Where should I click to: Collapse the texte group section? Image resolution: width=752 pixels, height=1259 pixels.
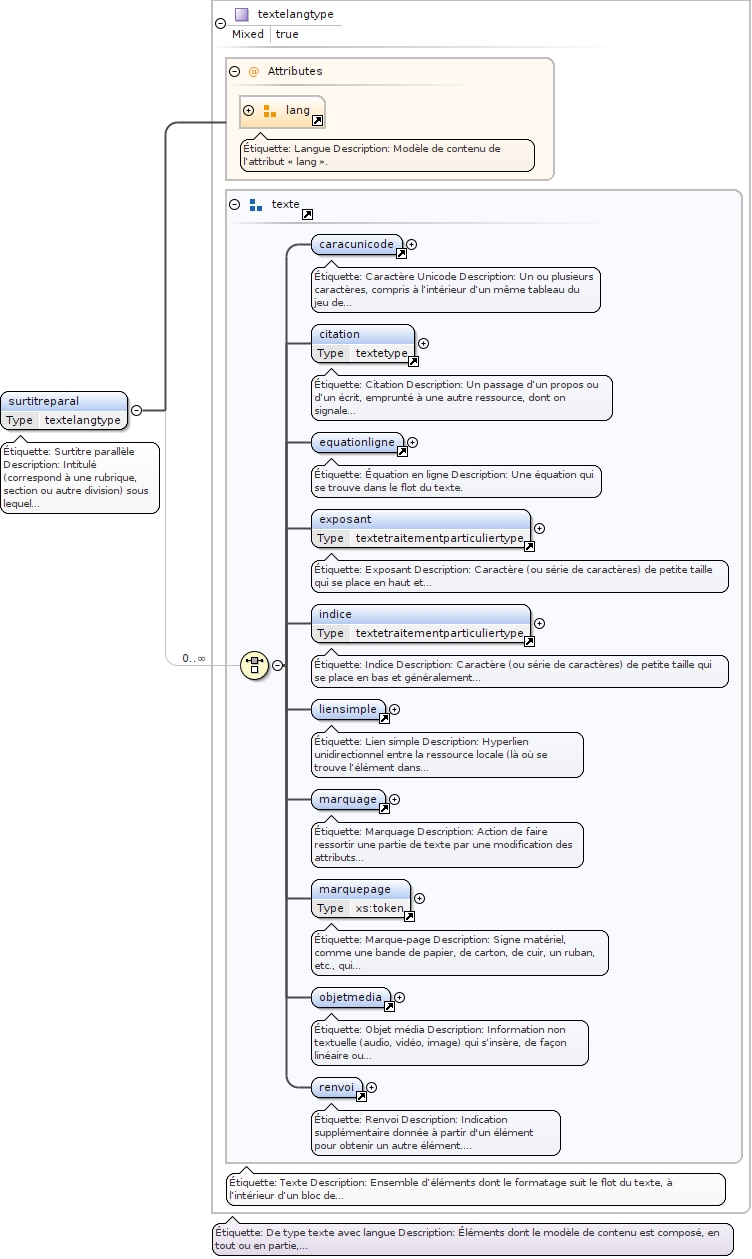pos(235,204)
